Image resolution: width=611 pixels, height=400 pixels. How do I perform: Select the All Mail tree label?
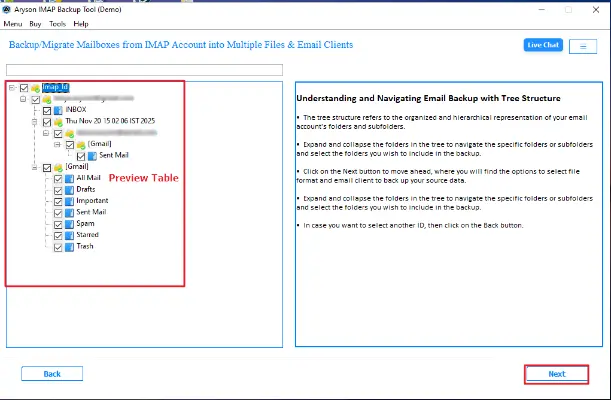pyautogui.click(x=88, y=178)
